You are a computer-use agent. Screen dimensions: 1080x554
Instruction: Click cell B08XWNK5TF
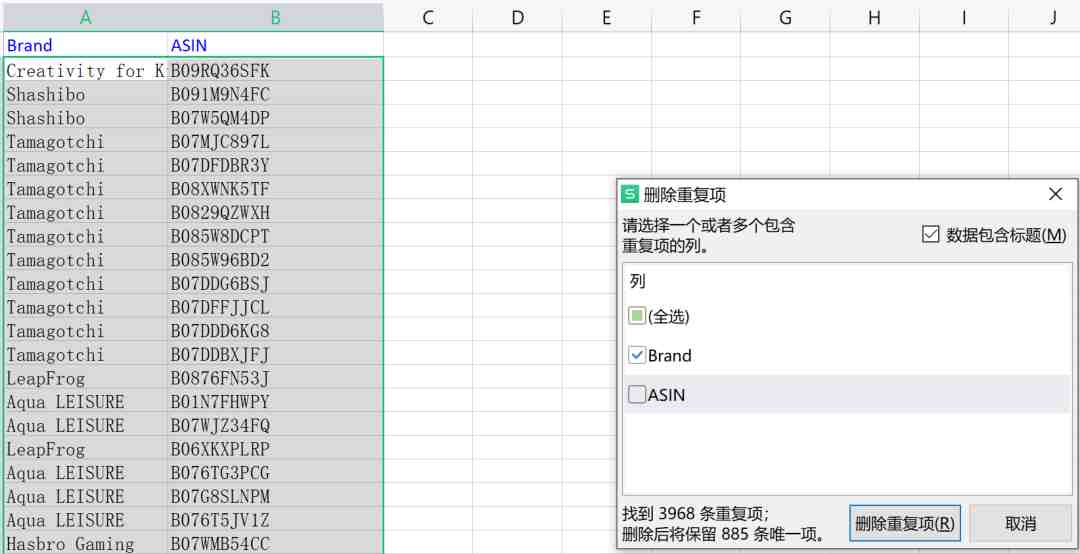[276, 189]
